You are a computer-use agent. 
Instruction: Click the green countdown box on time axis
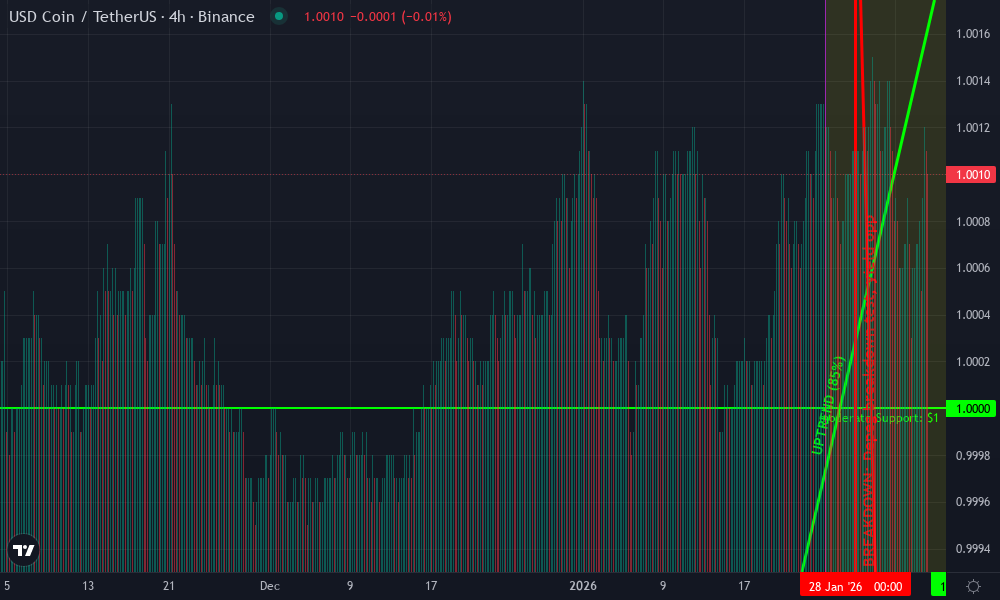tap(938, 585)
